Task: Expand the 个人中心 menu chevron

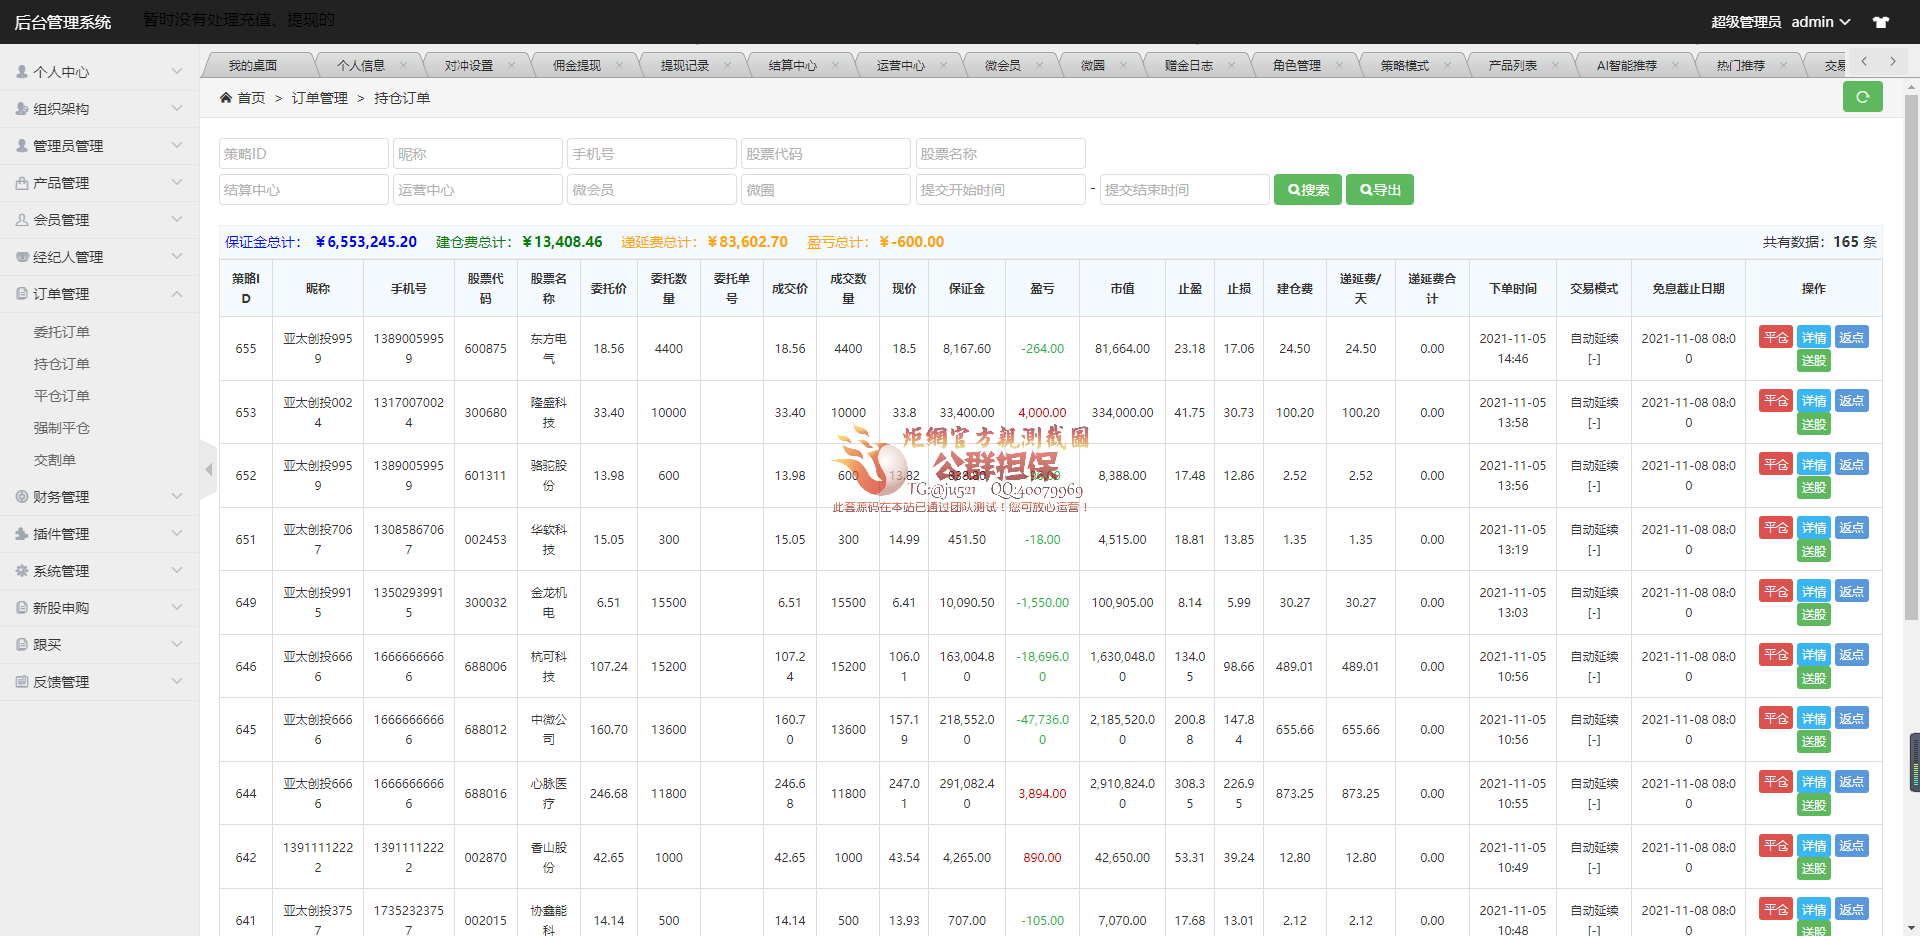Action: [177, 71]
